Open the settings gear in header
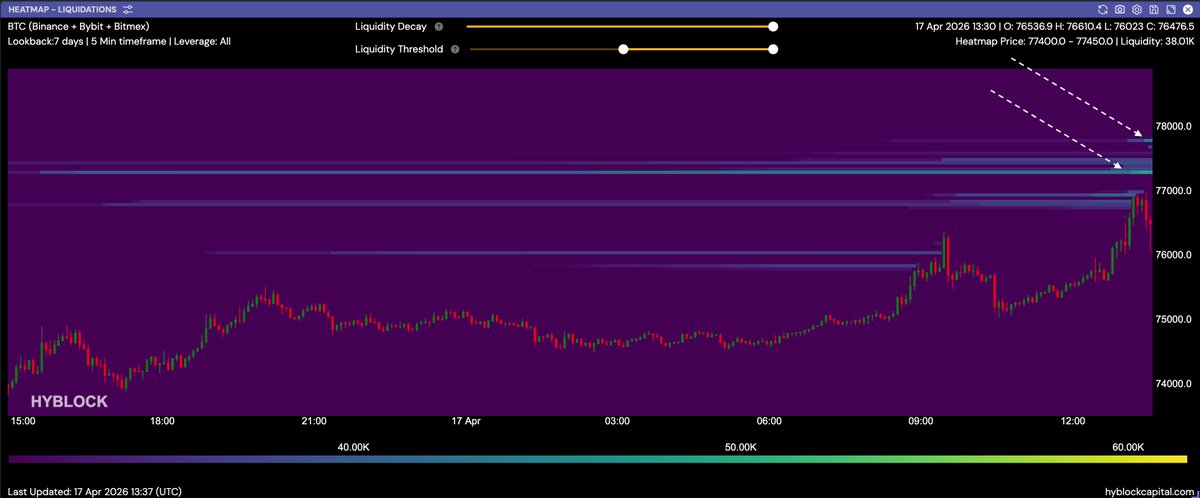1200x498 pixels. [1136, 8]
